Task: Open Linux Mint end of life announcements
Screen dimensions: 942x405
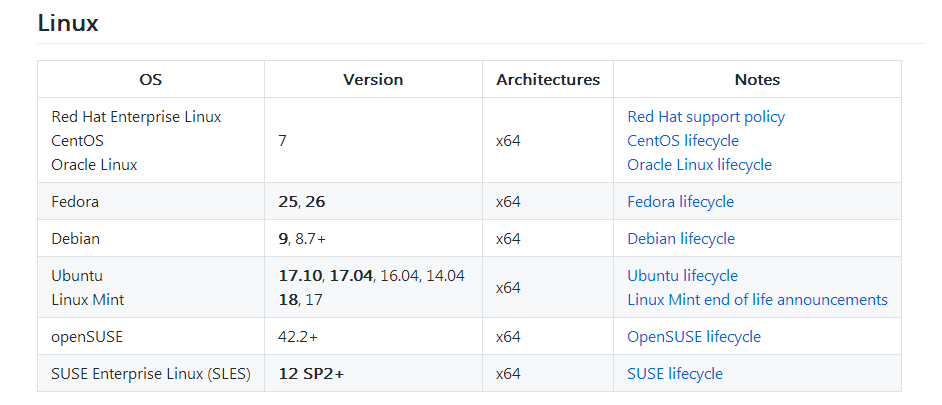Action: click(757, 299)
